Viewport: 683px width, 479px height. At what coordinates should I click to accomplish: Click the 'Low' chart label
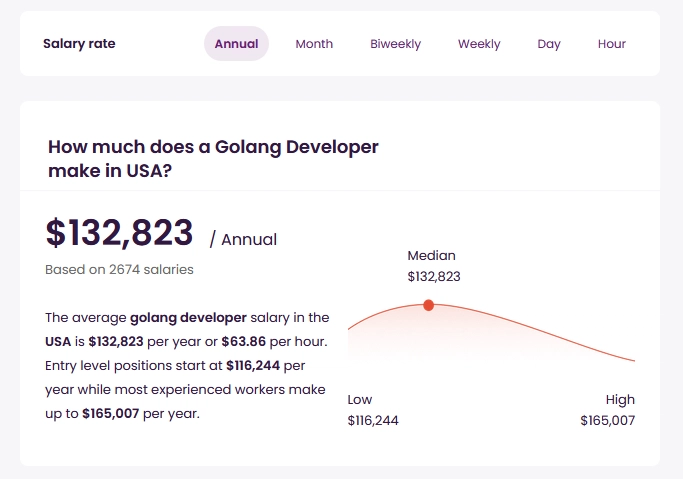click(360, 399)
